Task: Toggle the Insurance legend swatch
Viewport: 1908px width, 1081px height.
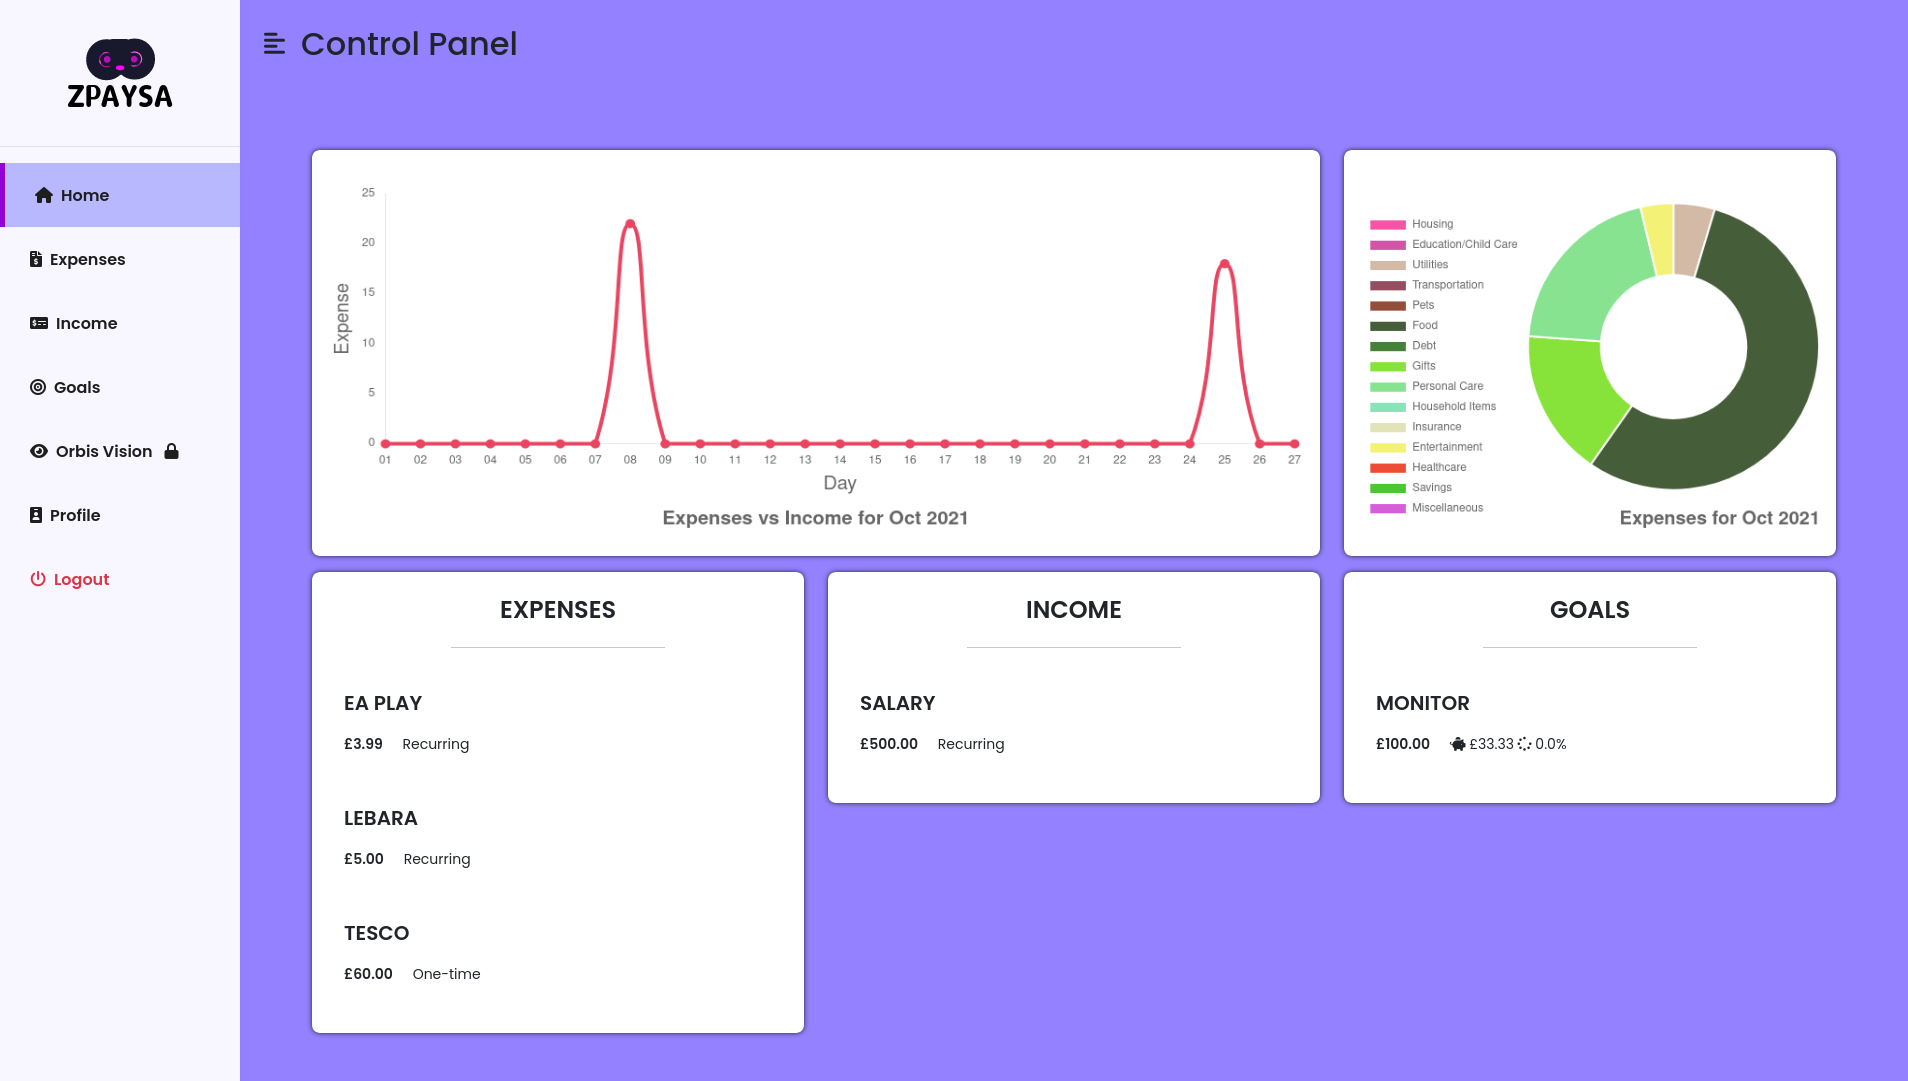Action: pos(1387,427)
